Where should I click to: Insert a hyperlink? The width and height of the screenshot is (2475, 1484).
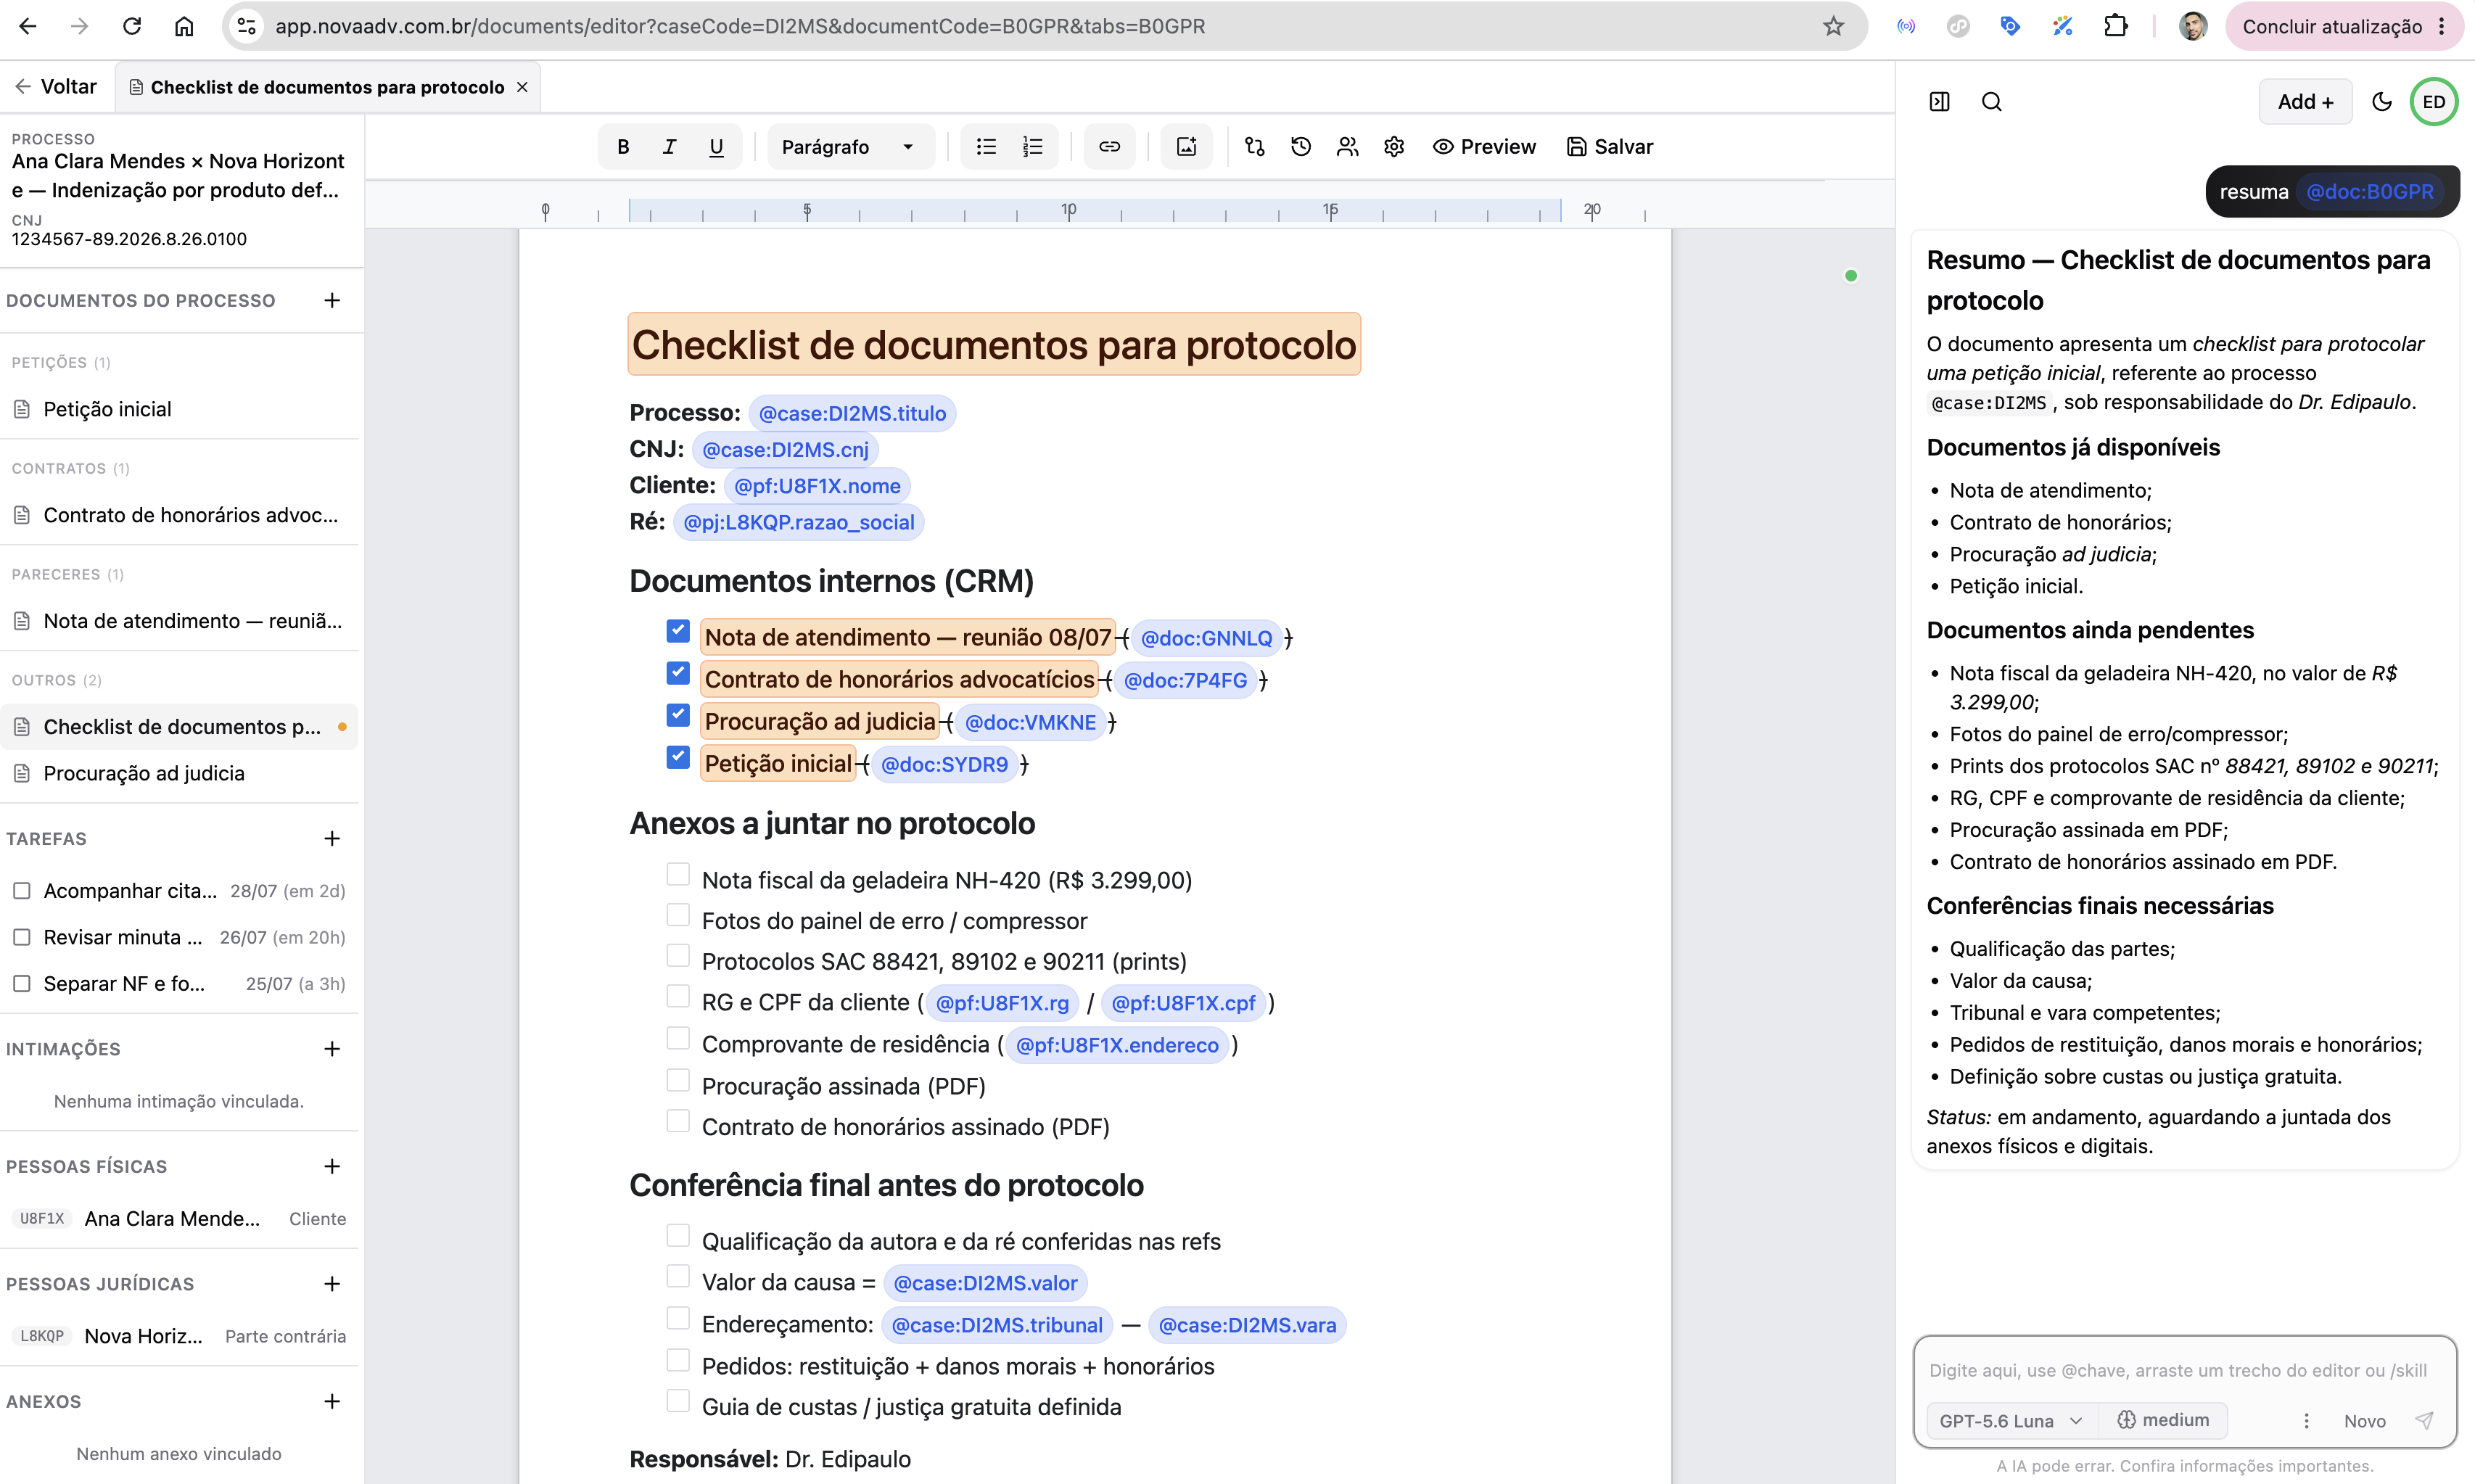coord(1109,147)
